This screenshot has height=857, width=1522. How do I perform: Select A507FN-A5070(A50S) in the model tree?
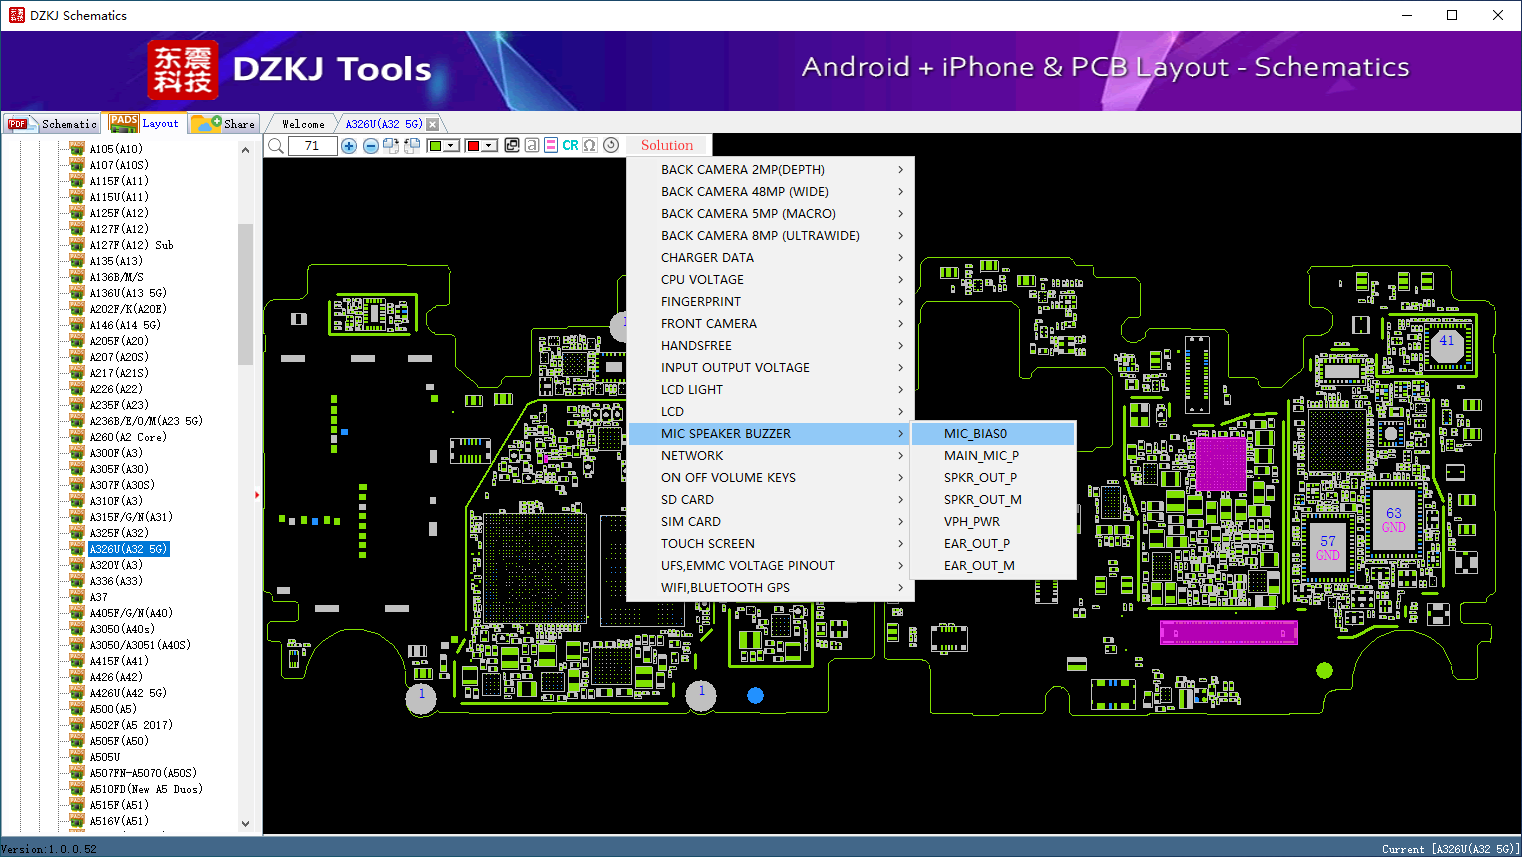point(143,773)
